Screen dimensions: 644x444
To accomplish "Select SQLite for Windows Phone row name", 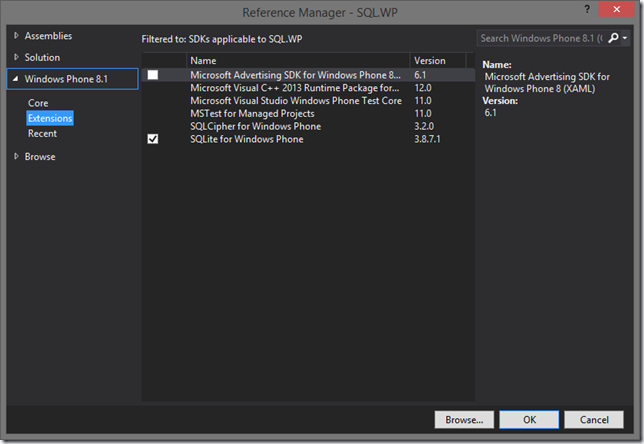I will tap(247, 139).
